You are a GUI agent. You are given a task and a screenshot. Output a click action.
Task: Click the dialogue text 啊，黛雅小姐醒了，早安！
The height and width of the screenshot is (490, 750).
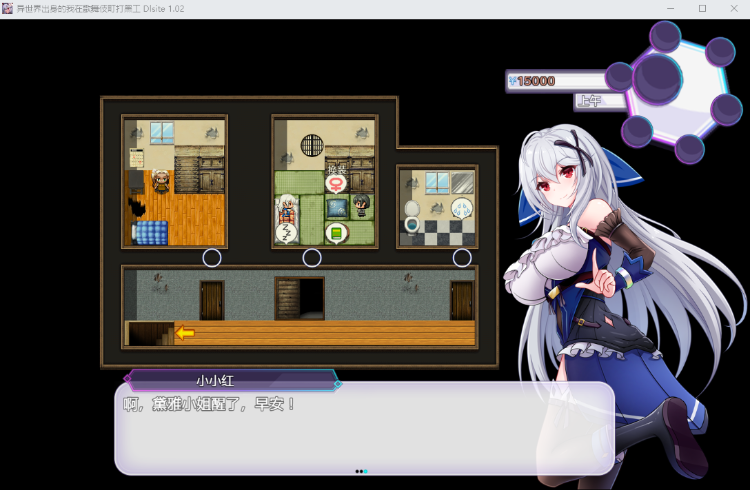209,405
